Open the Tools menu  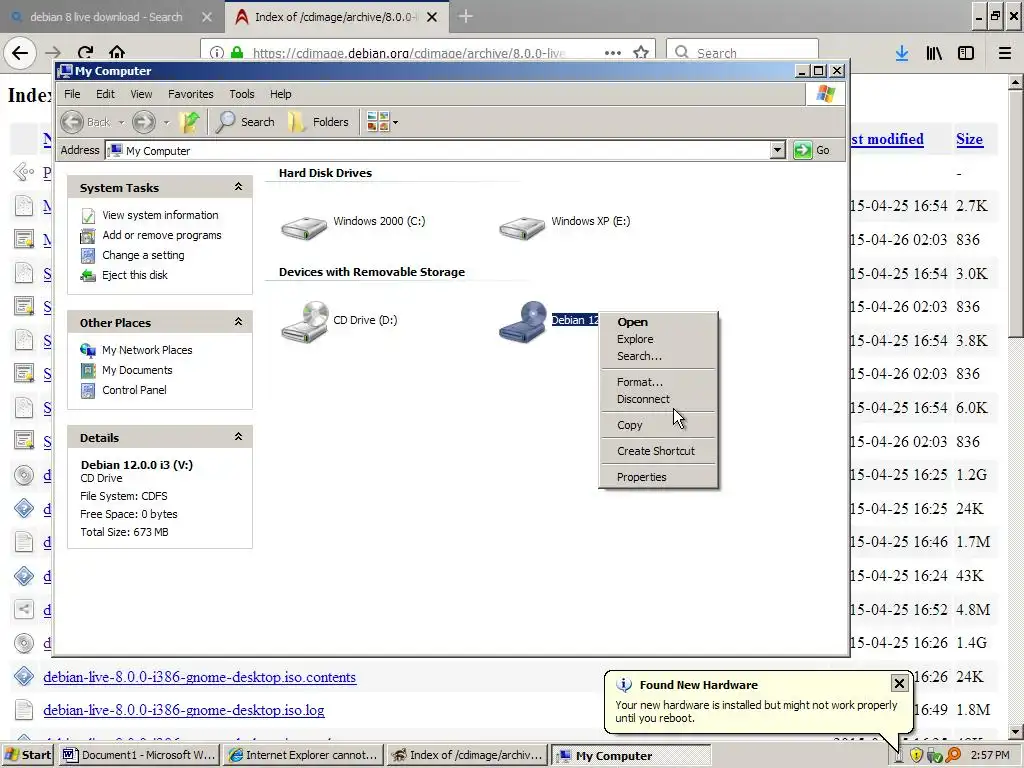pos(242,94)
